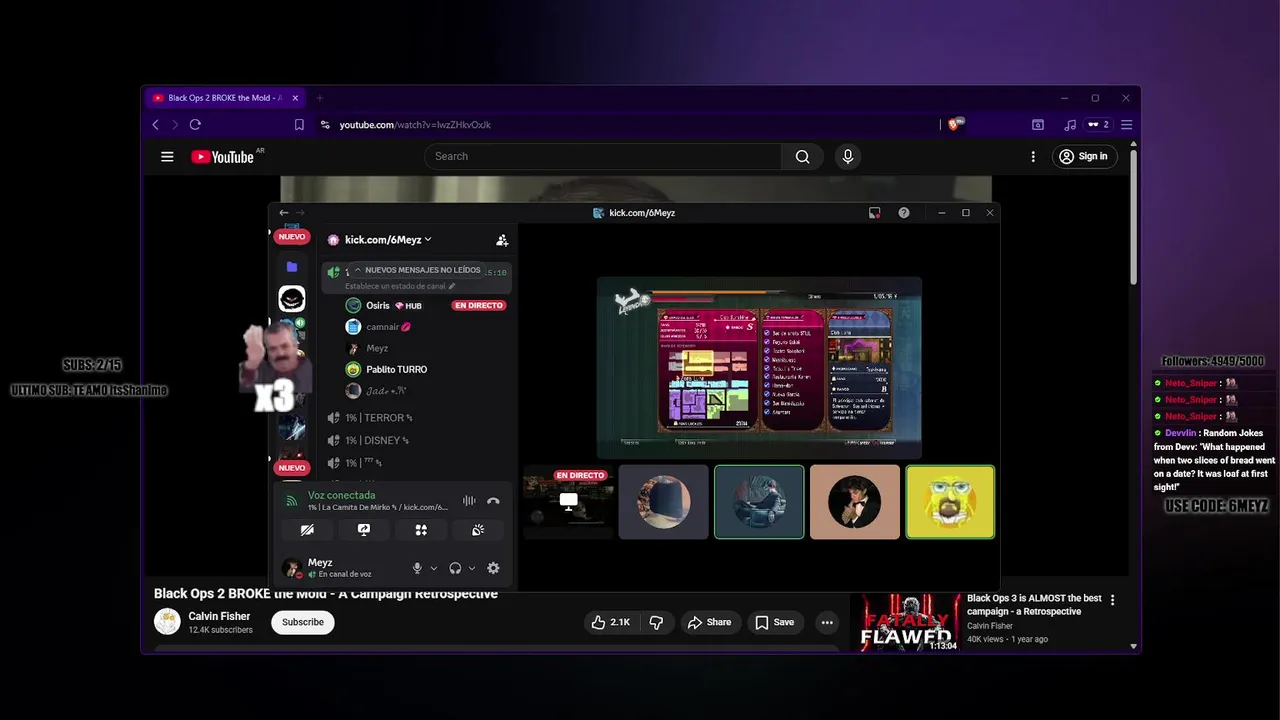Go back with the Discord back arrow
The width and height of the screenshot is (1280, 720).
284,213
